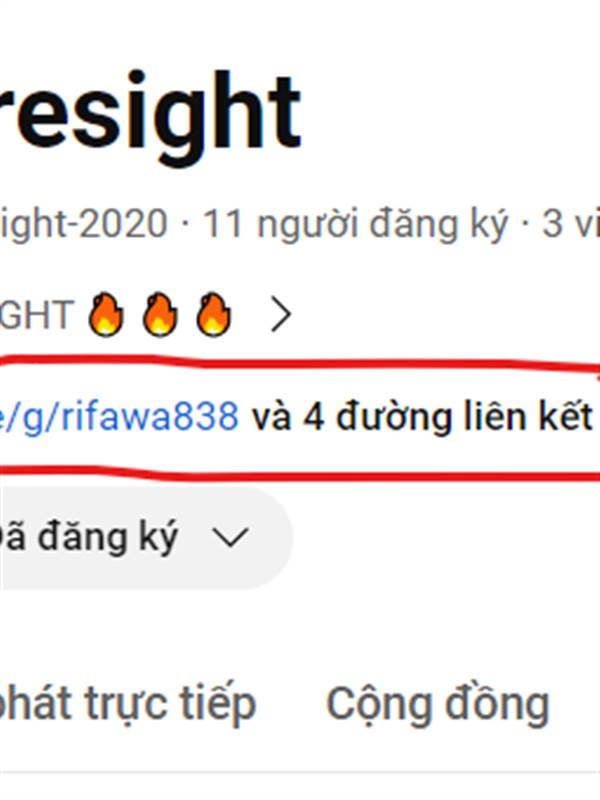Click the dot separator before '3 vi'

coord(525,224)
